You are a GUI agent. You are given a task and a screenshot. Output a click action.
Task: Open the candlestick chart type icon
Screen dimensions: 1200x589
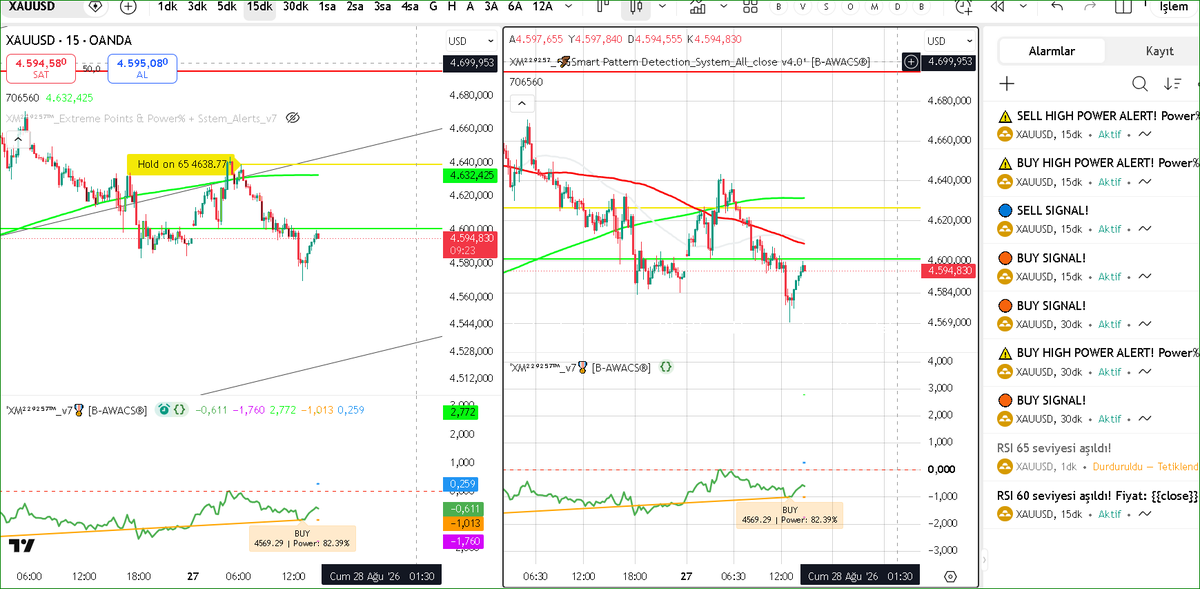pyautogui.click(x=635, y=8)
